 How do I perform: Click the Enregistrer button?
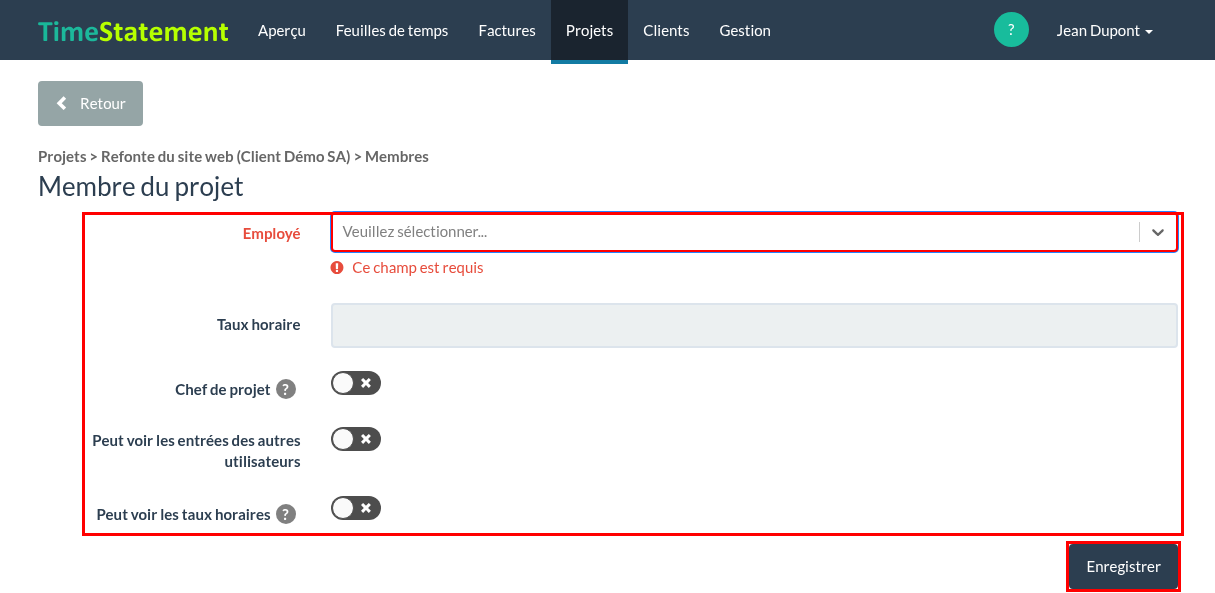coord(1123,567)
